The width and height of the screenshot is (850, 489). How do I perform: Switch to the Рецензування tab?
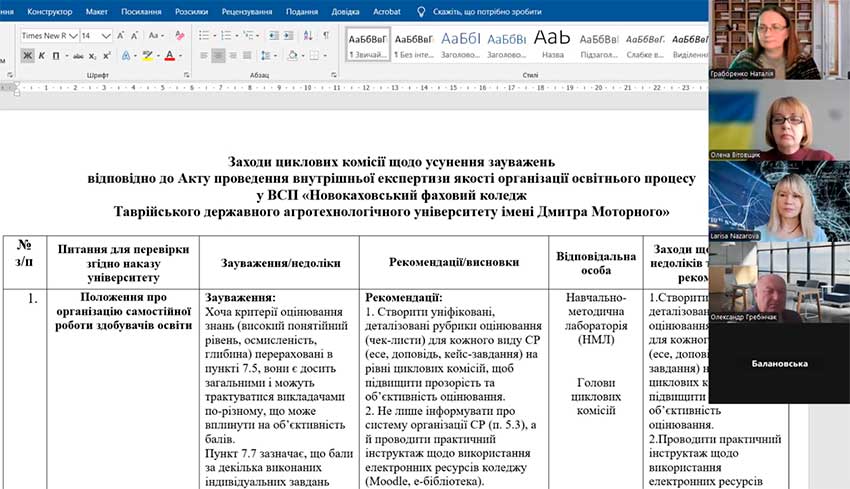[x=249, y=10]
